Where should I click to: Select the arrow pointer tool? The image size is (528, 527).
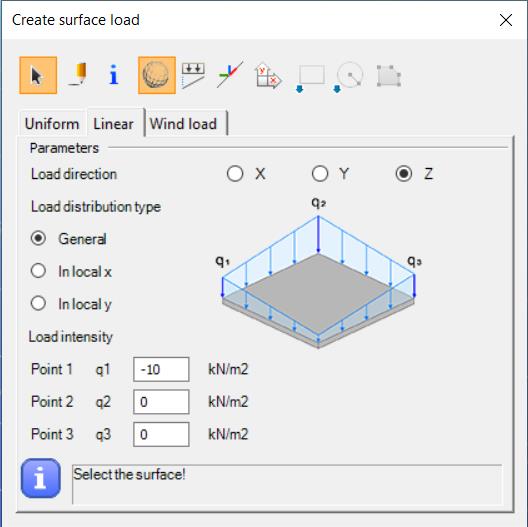pyautogui.click(x=38, y=75)
